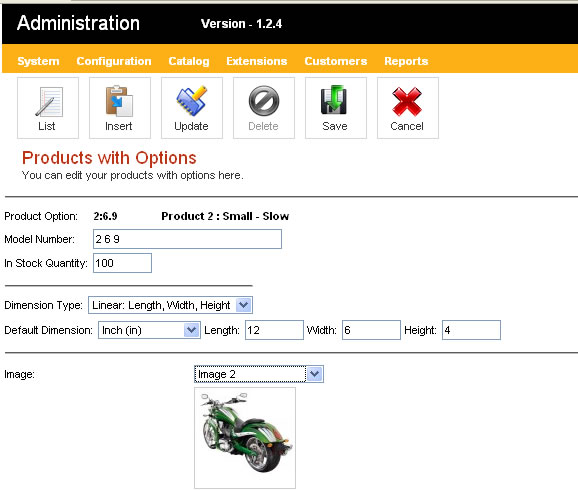The height and width of the screenshot is (490, 578).
Task: Open the Reports menu
Action: [x=406, y=61]
